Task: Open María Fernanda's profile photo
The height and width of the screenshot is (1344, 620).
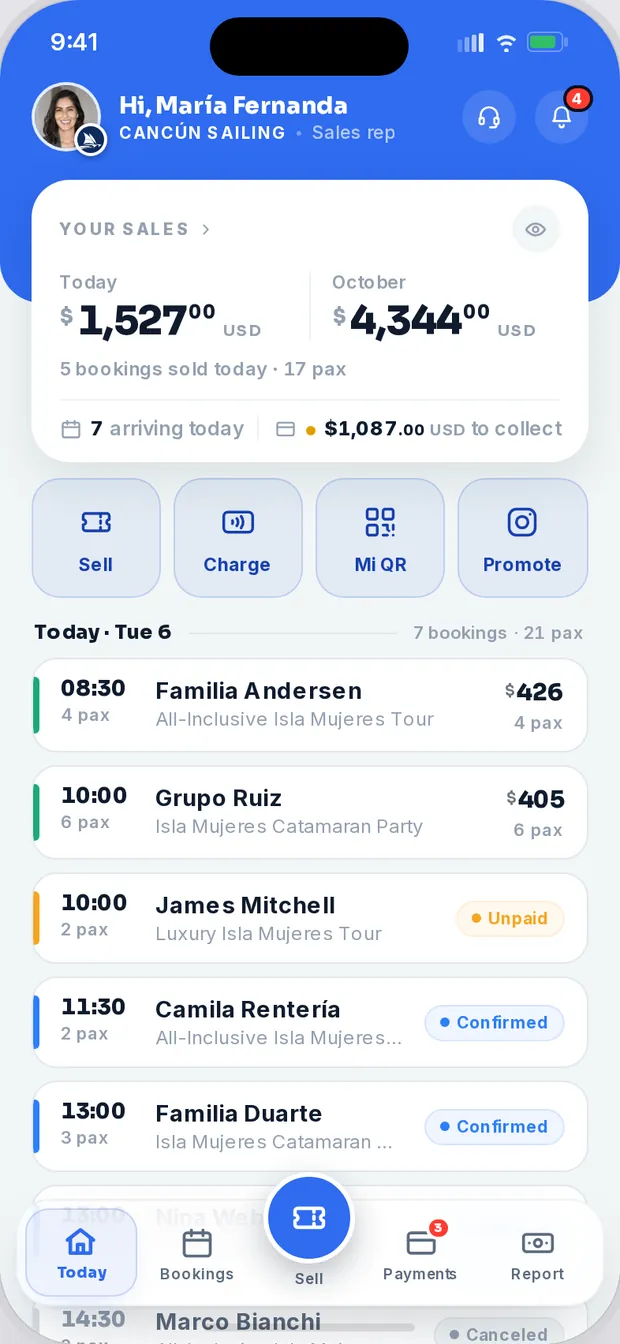Action: 67,117
